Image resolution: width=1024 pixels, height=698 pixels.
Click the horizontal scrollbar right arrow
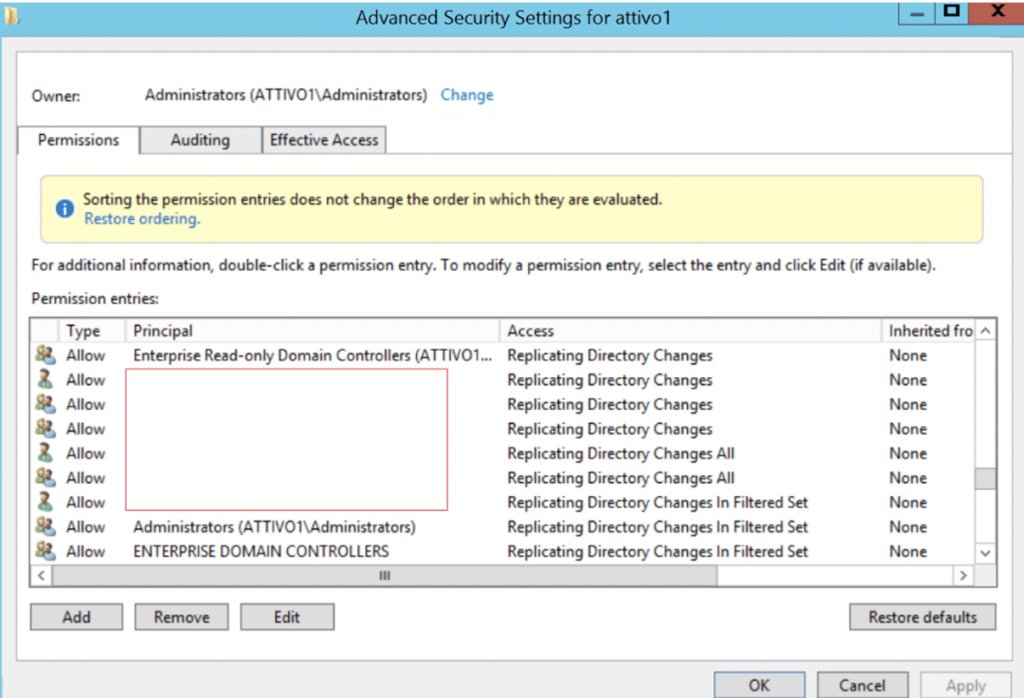pos(963,576)
